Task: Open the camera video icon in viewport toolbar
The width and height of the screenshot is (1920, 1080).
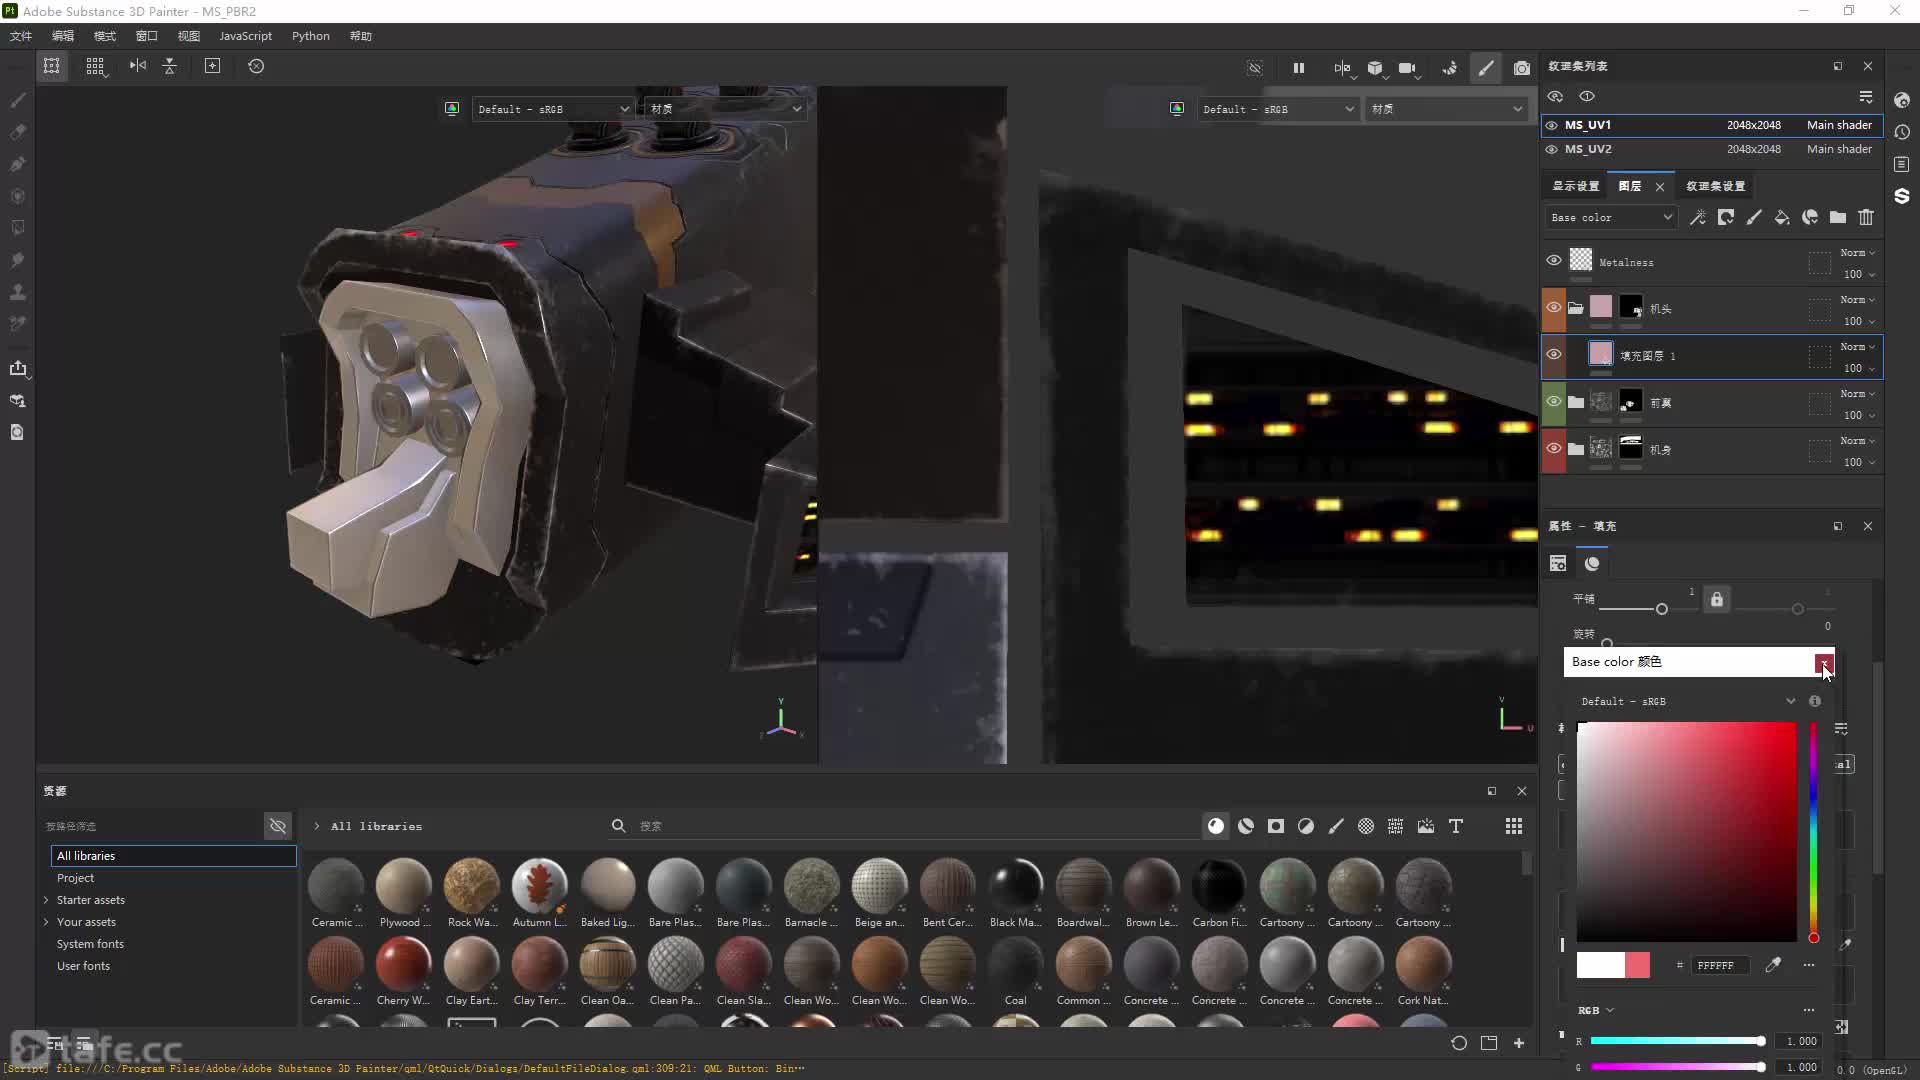Action: (x=1407, y=68)
